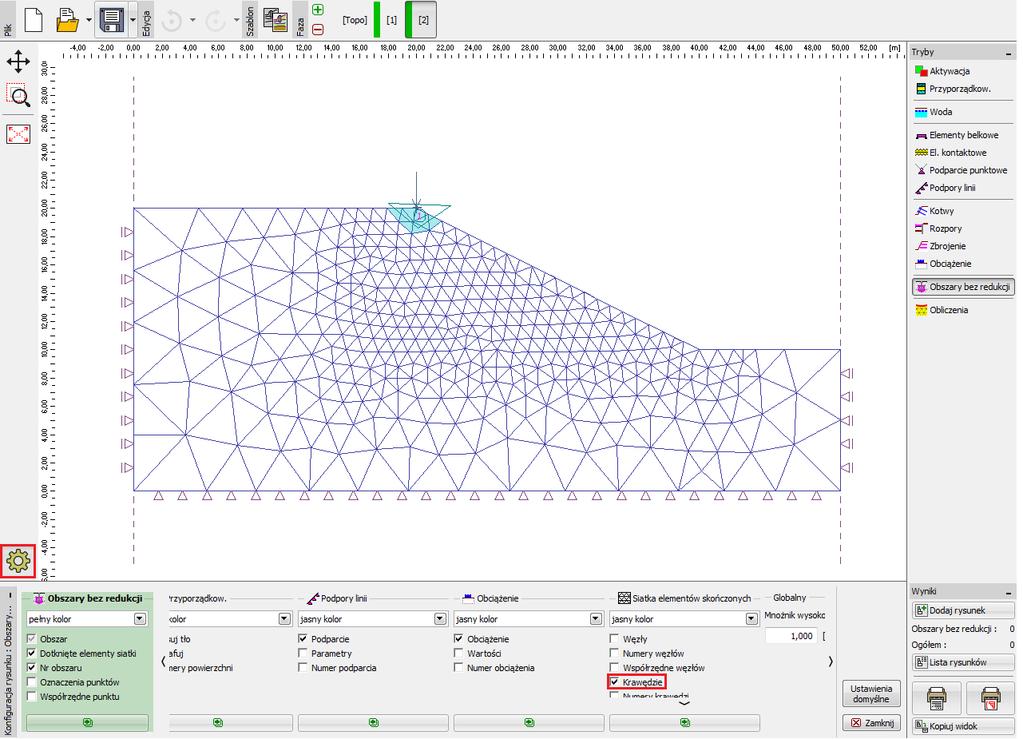The height and width of the screenshot is (739, 1023).
Task: Select Elementy belkowe mode
Action: point(957,135)
